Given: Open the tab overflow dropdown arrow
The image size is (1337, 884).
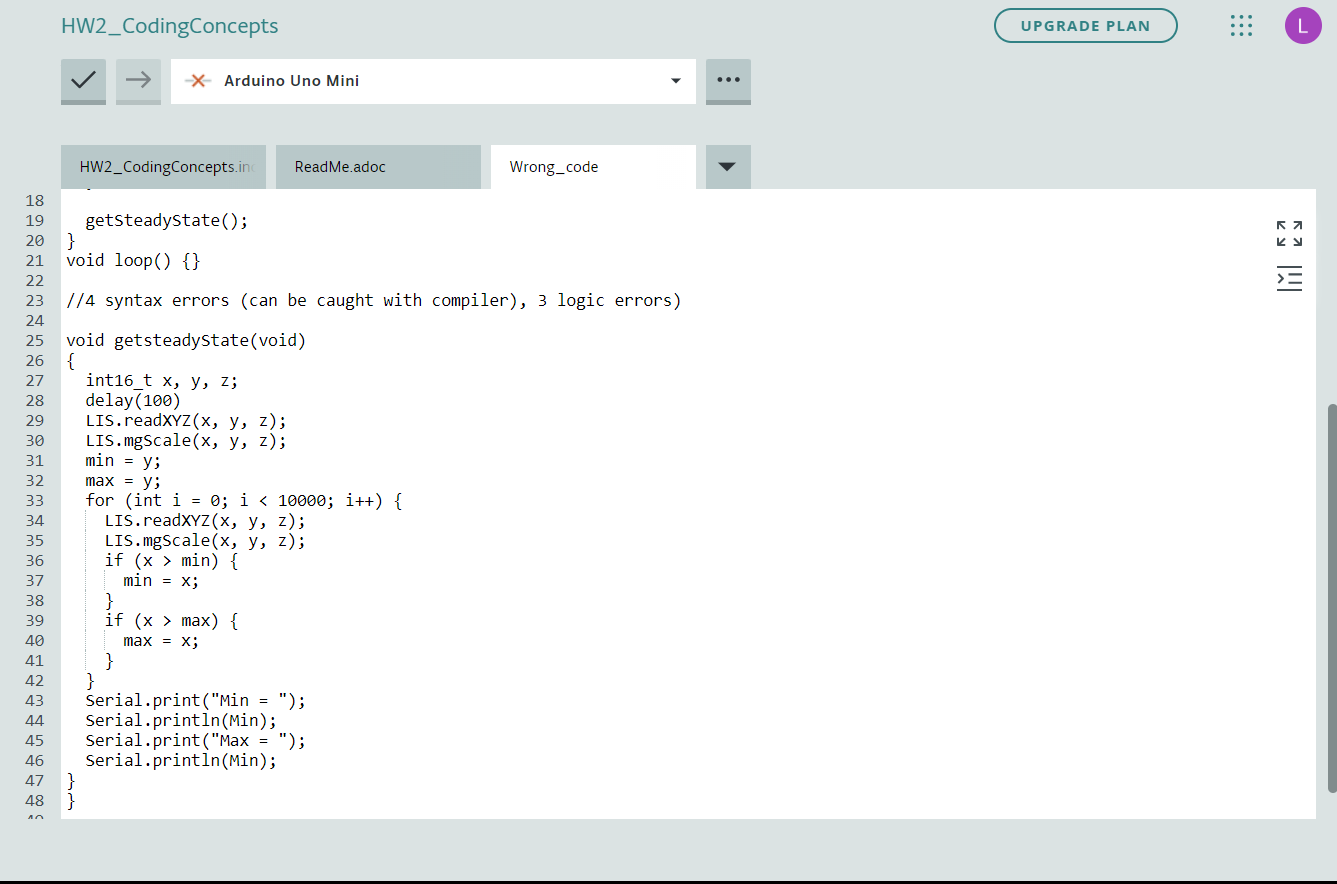Looking at the screenshot, I should tap(728, 166).
